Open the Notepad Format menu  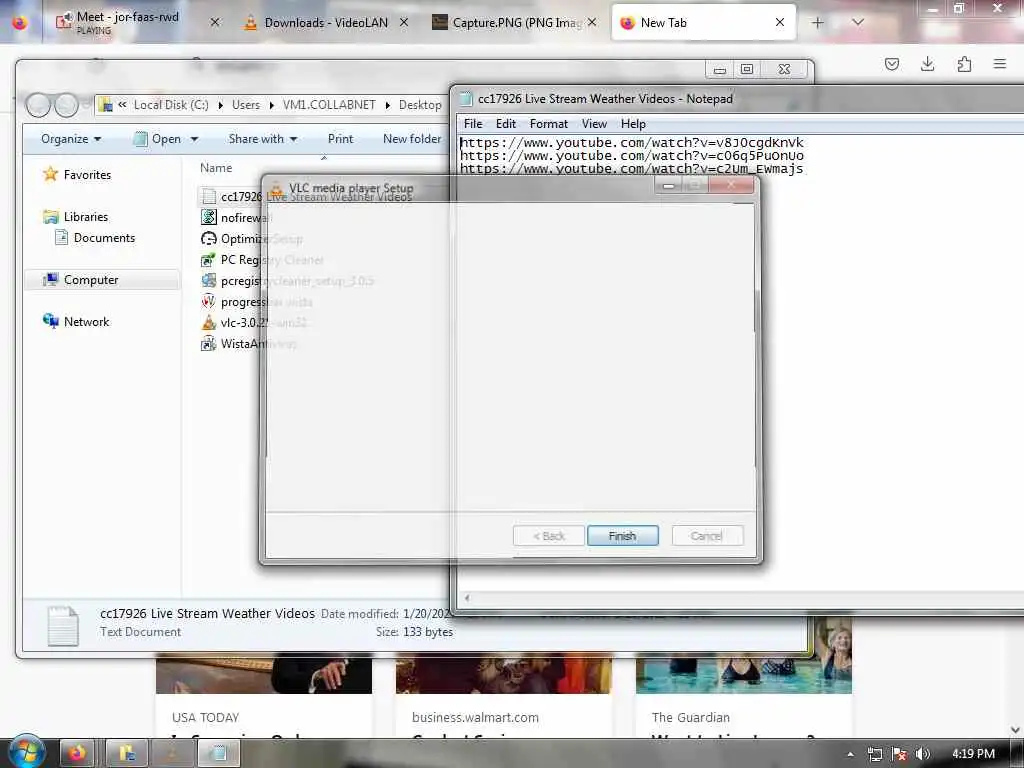tap(549, 124)
